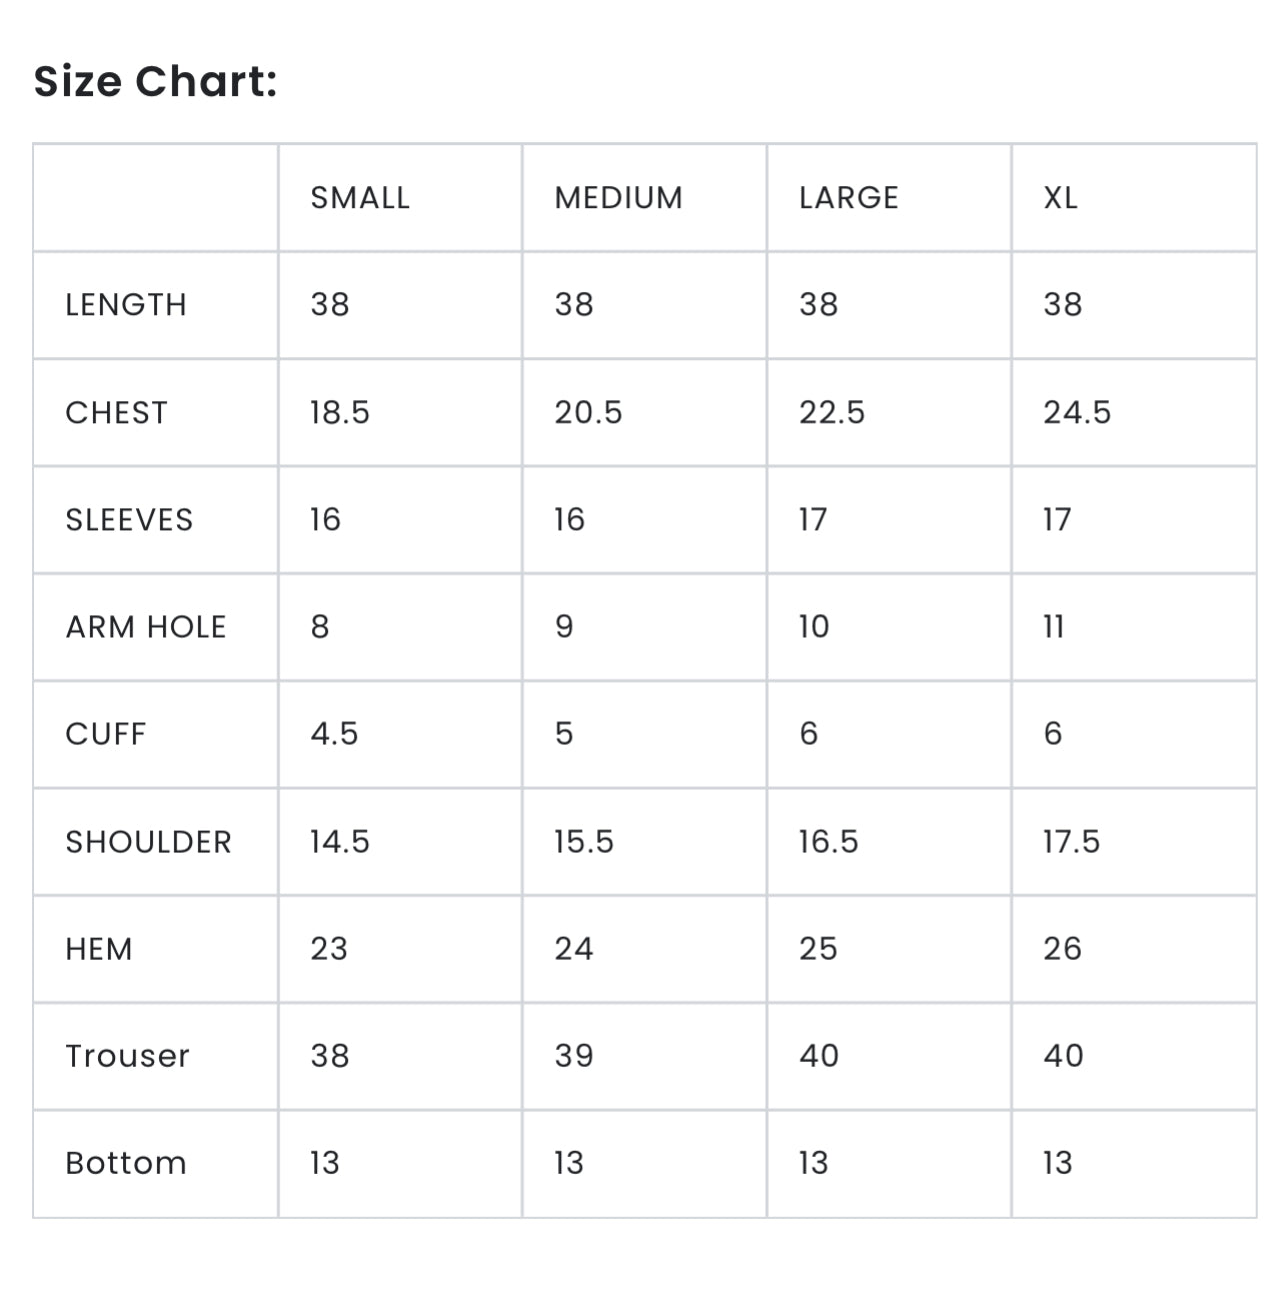Click the LENGTH row label
The image size is (1268, 1290).
coord(126,305)
